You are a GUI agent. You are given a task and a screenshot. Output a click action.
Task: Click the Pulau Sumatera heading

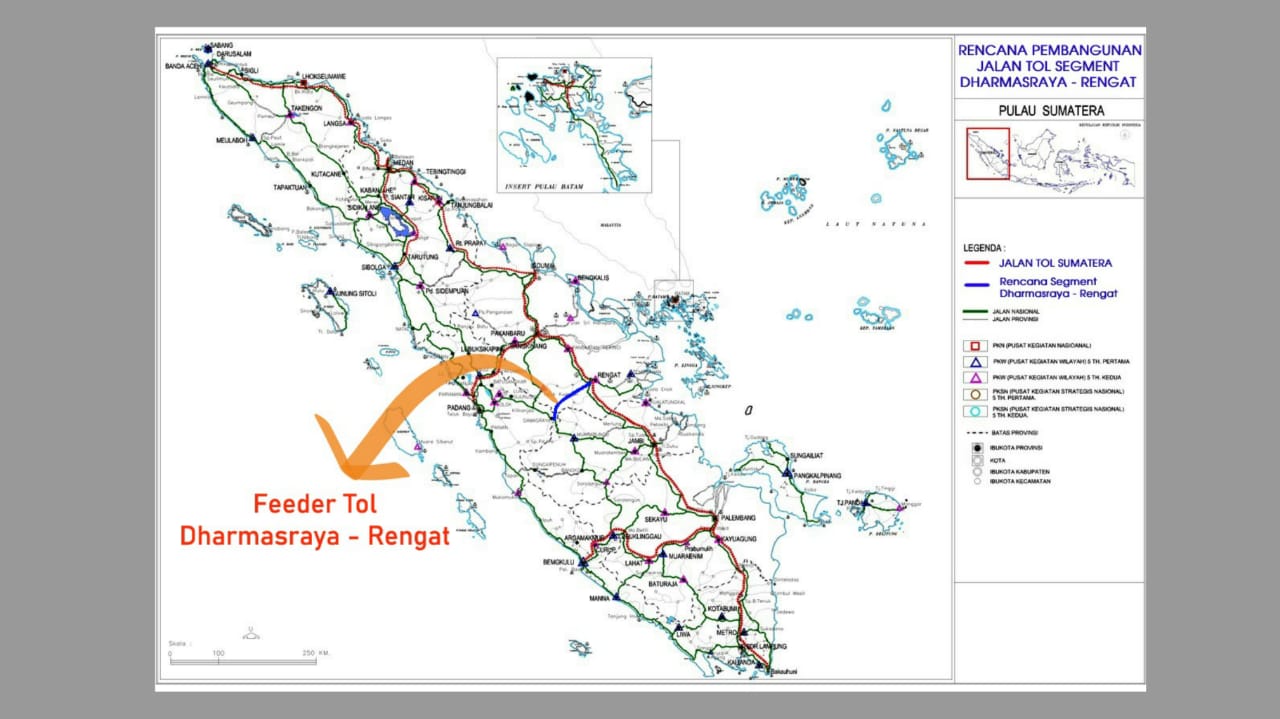1049,110
